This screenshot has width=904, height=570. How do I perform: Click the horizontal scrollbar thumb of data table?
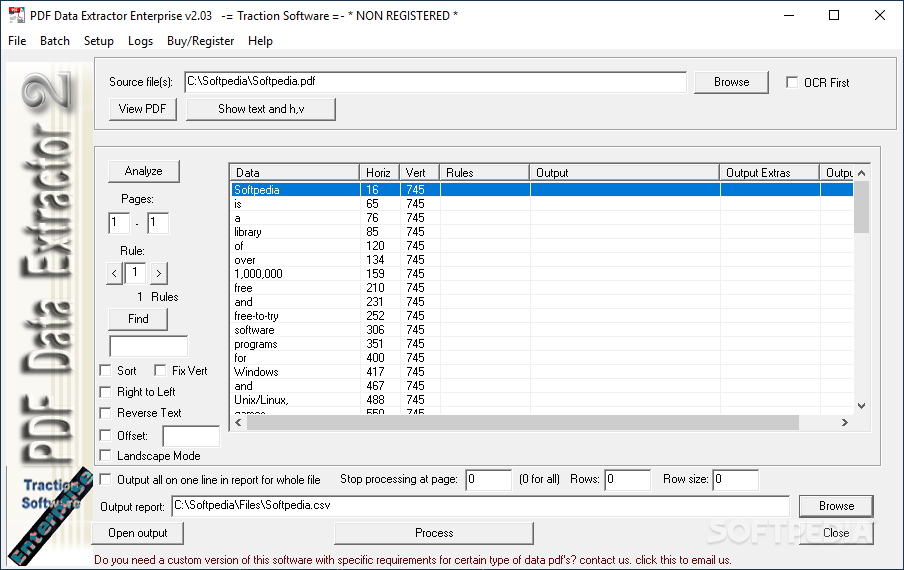(523, 422)
